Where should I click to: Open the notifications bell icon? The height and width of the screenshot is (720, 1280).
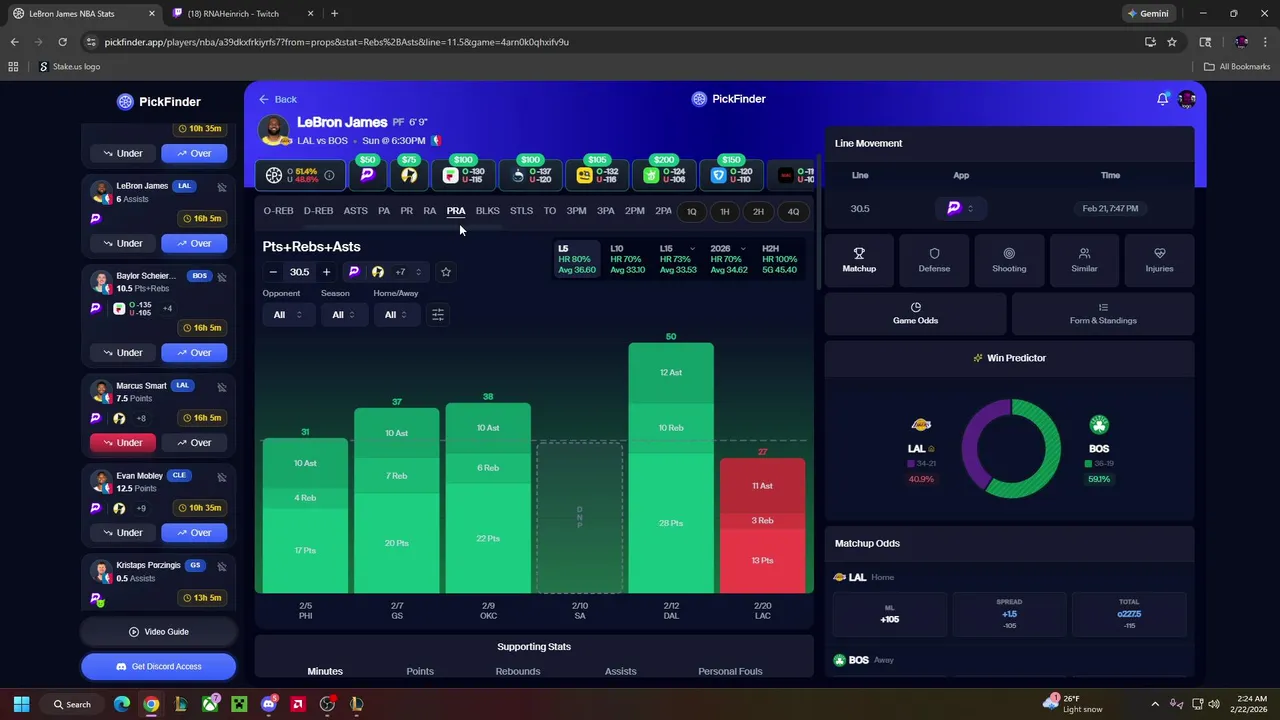[x=1162, y=99]
